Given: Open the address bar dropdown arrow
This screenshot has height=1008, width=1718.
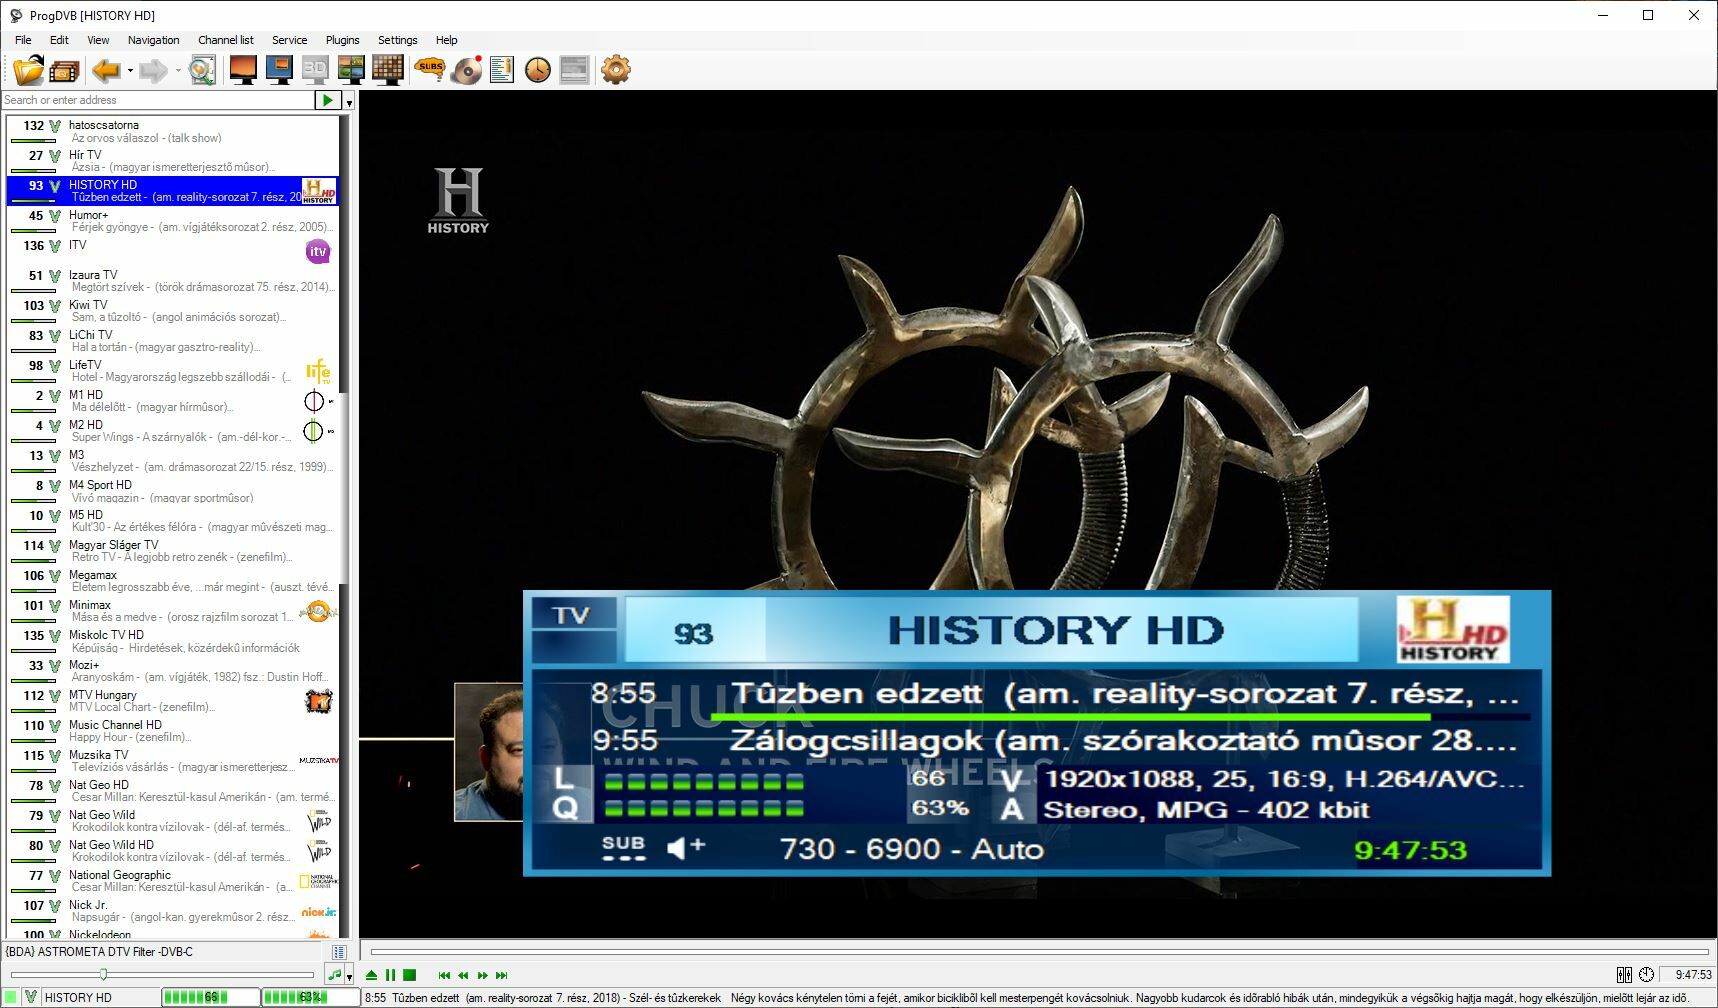Looking at the screenshot, I should pos(349,101).
